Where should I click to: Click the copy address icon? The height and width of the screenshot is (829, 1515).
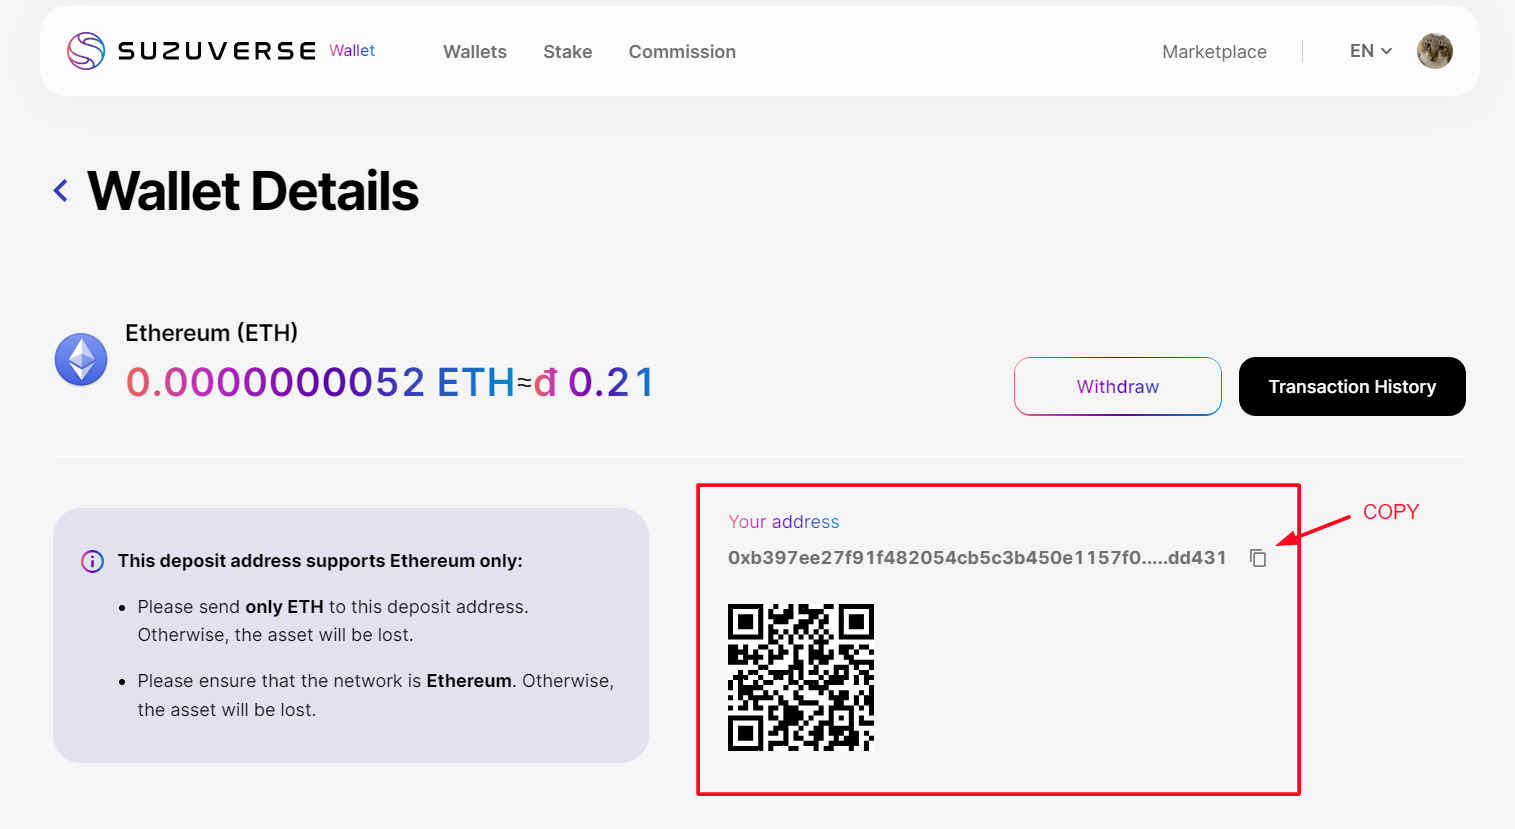click(x=1257, y=558)
